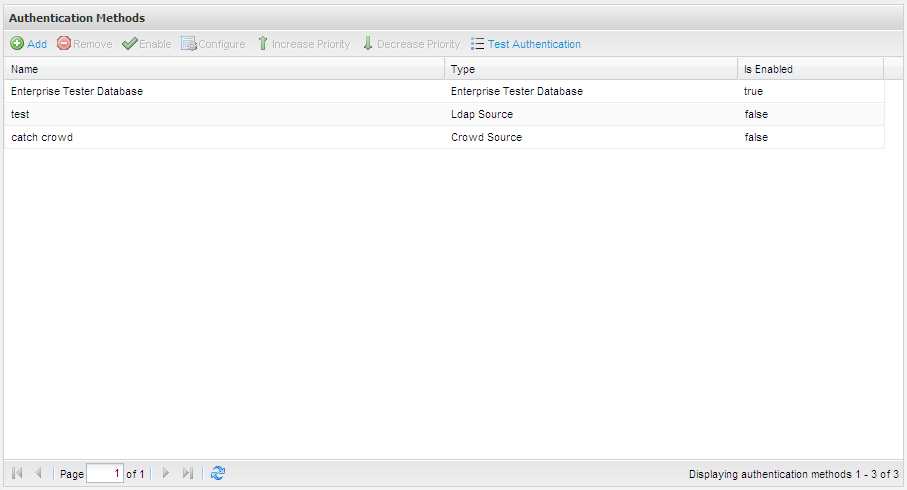Run Test Authentication from toolbar

525,44
